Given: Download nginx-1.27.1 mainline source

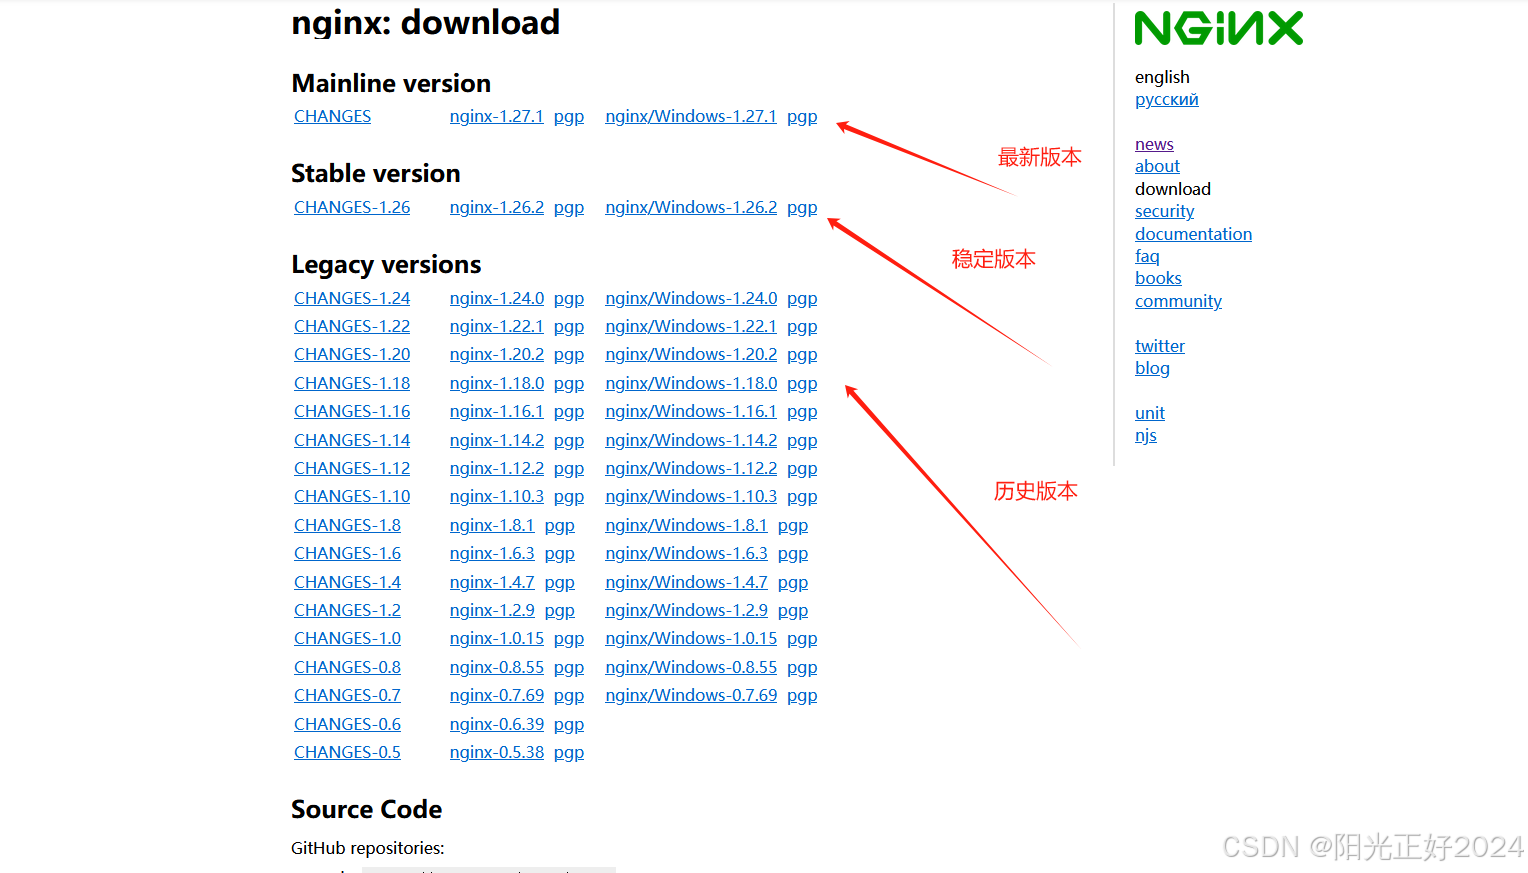Looking at the screenshot, I should click(496, 116).
